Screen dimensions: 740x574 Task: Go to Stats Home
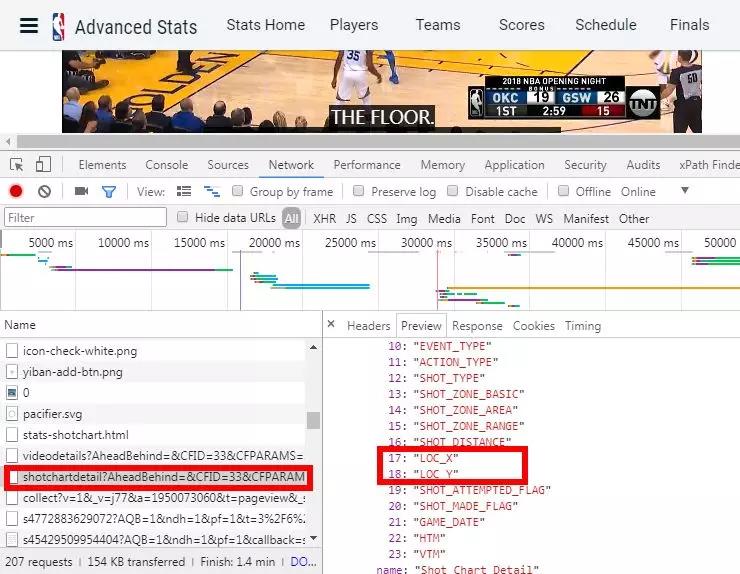[266, 25]
